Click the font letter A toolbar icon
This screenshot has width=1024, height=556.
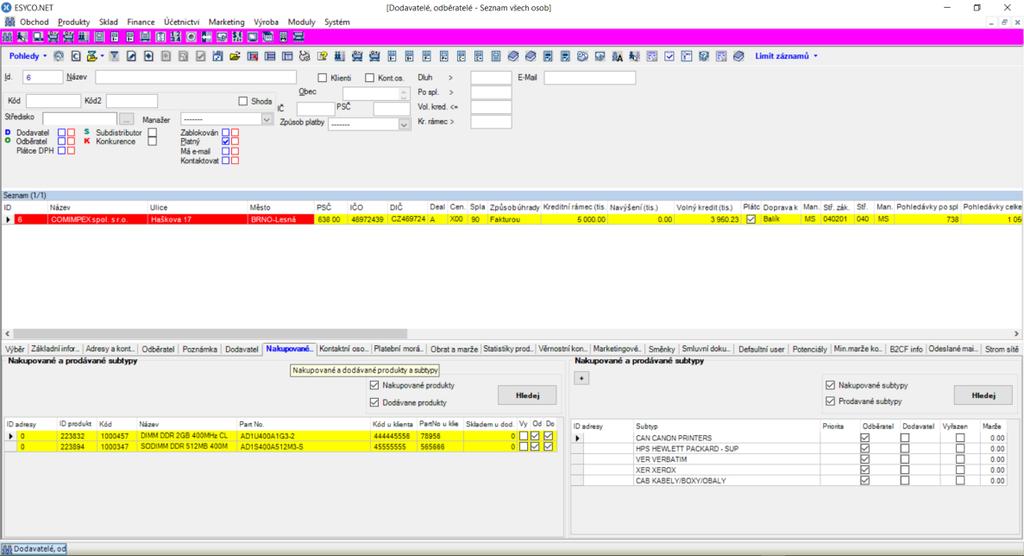point(617,56)
